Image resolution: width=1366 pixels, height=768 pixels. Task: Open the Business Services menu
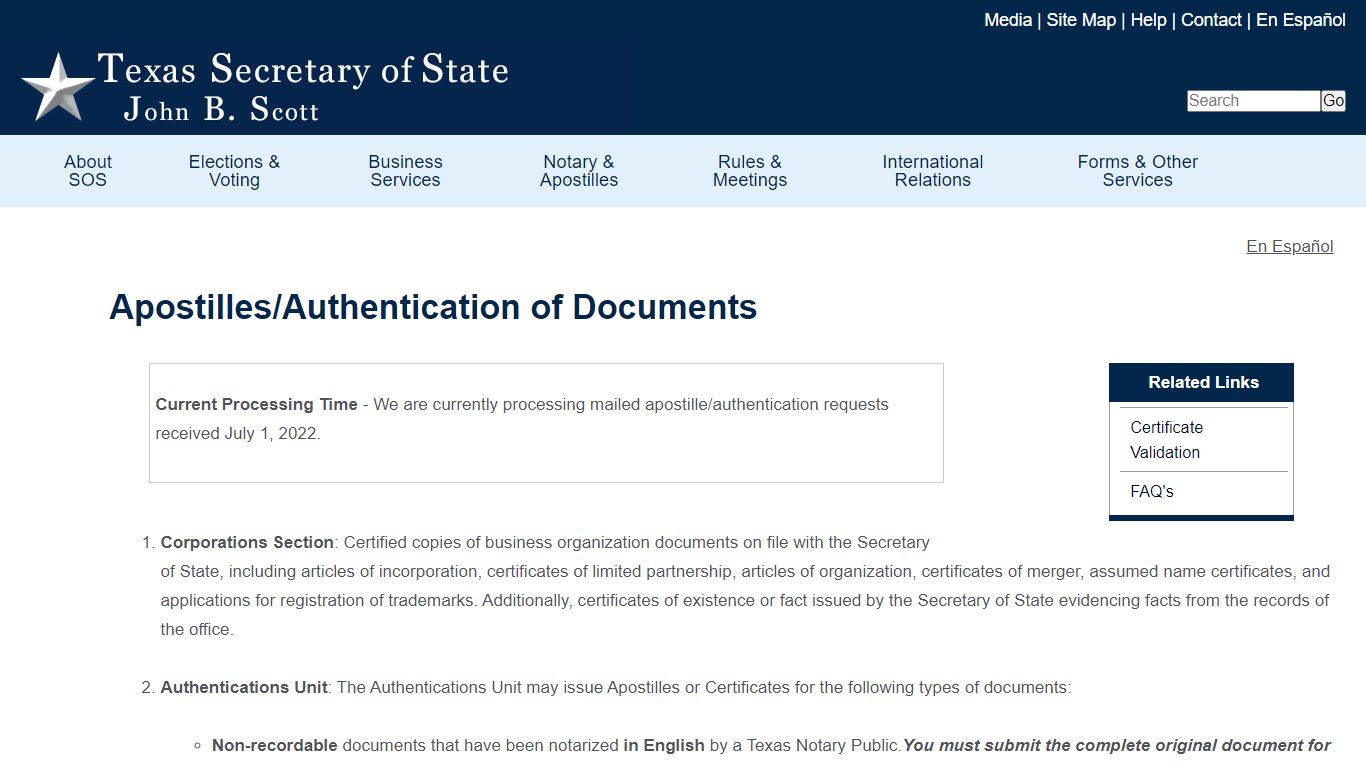tap(405, 171)
